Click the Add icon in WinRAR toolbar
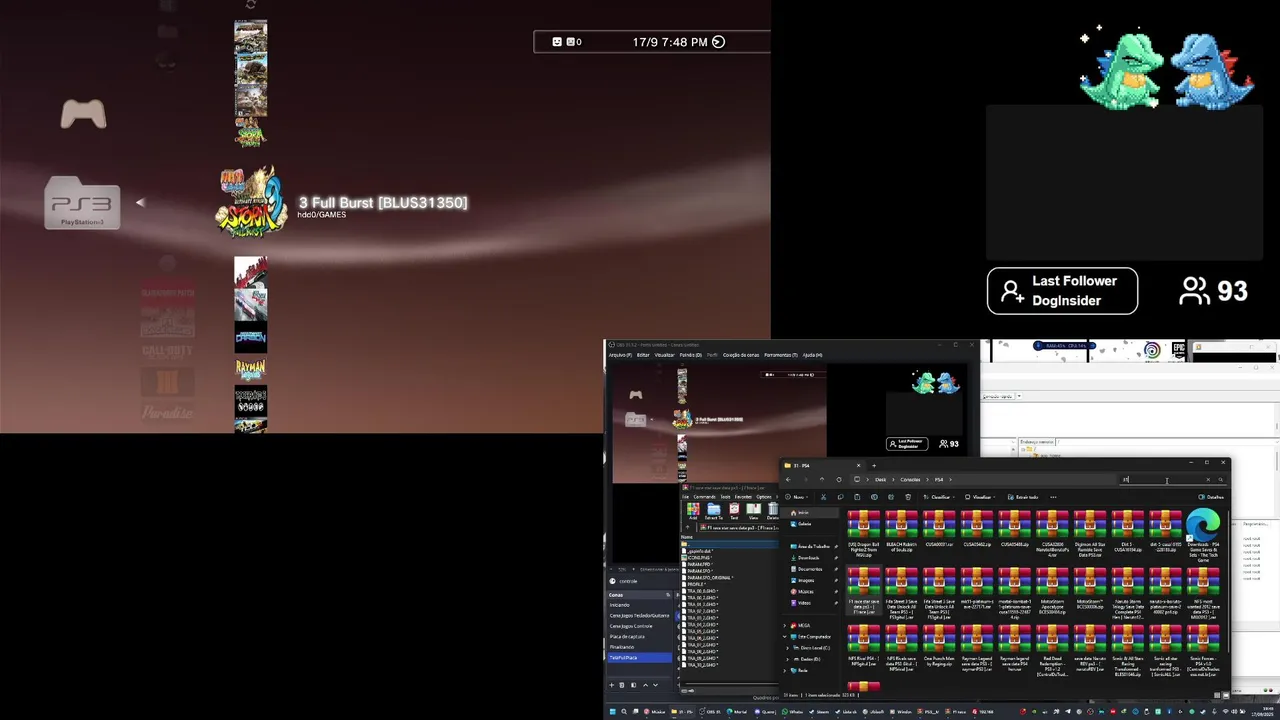This screenshot has height=720, width=1280. coord(693,512)
